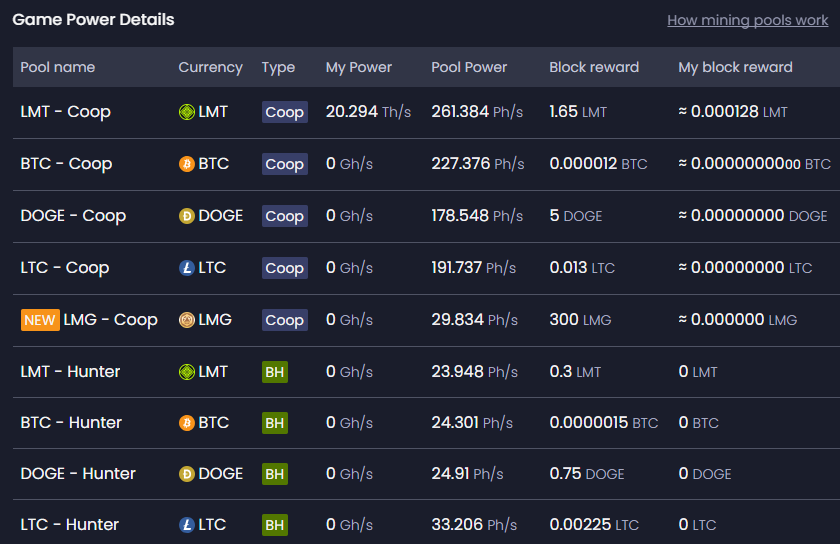Click LMT coin icon in LMT - Hunter row
This screenshot has width=840, height=544.
coord(186,372)
